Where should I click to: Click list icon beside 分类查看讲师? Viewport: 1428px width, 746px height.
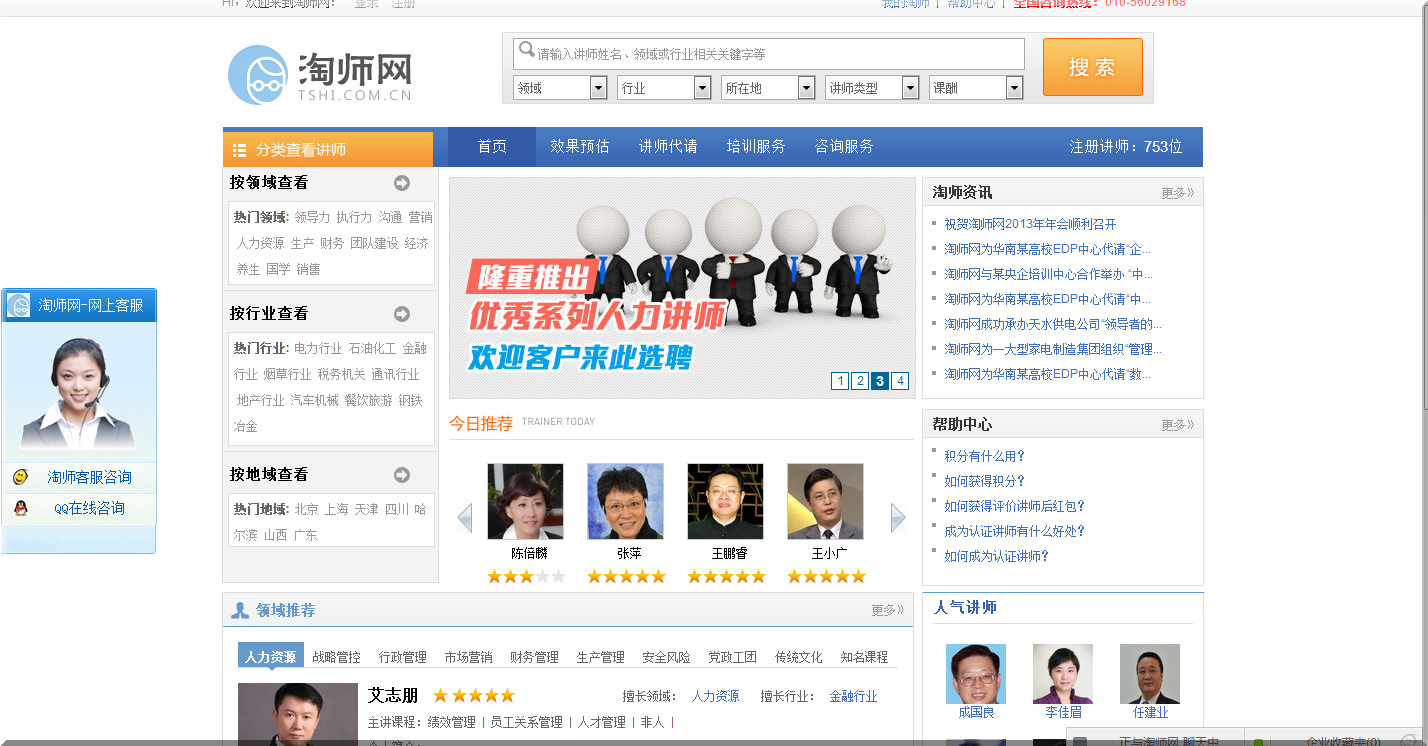[239, 150]
